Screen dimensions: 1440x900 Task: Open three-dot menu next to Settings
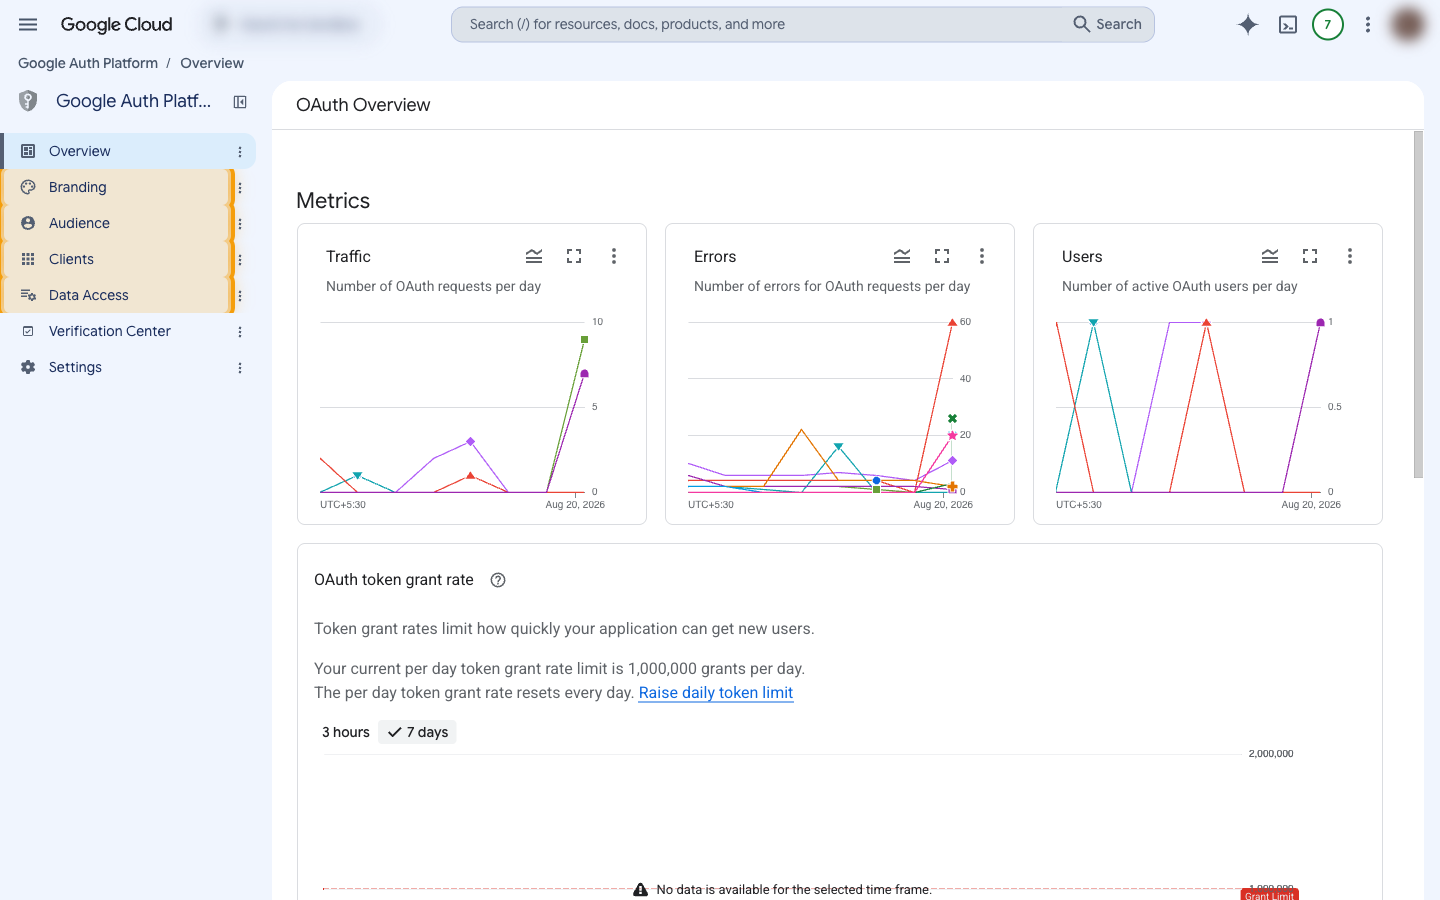(x=240, y=367)
